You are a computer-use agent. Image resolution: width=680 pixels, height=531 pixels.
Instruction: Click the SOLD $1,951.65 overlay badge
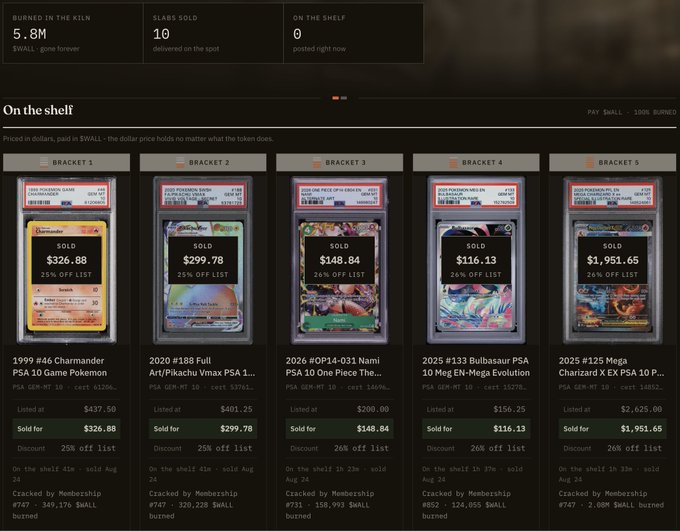pos(612,260)
